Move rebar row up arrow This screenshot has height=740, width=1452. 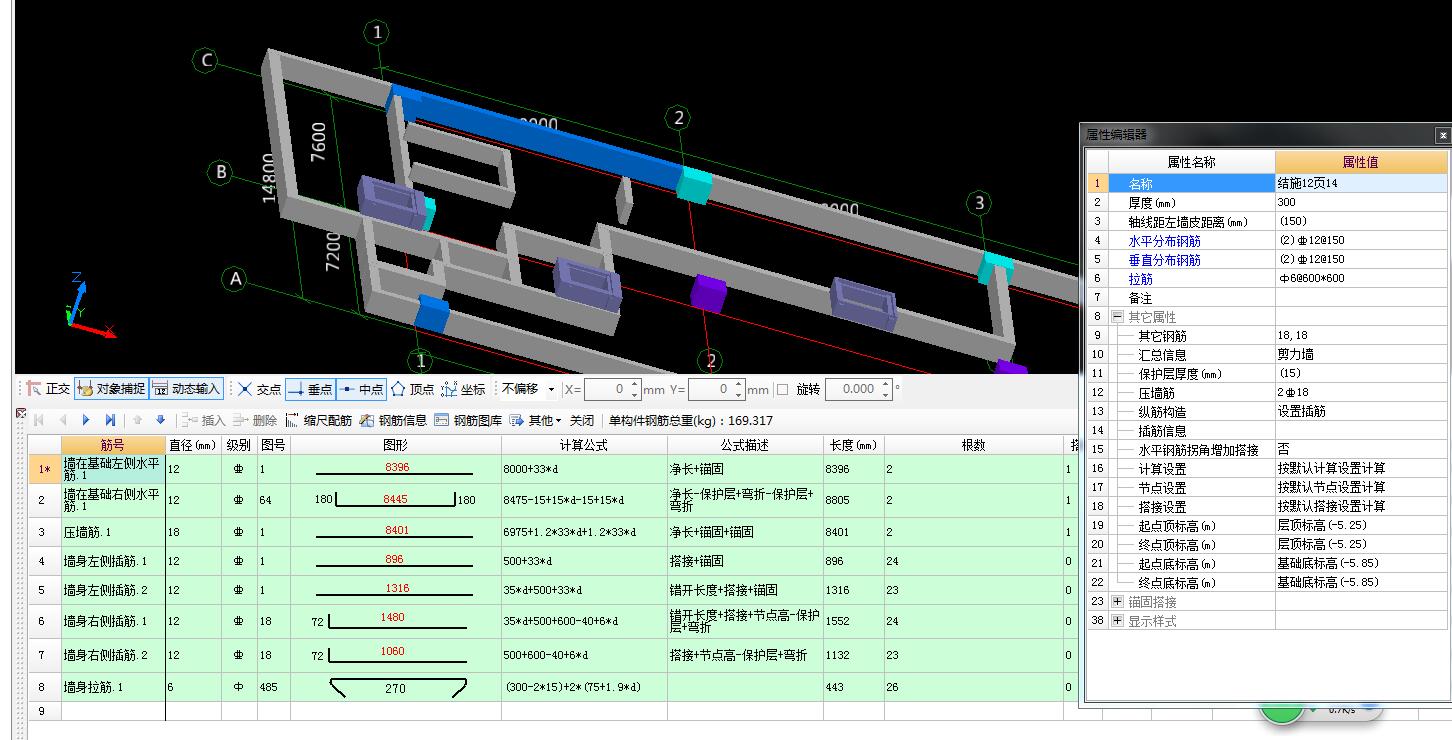tap(138, 420)
